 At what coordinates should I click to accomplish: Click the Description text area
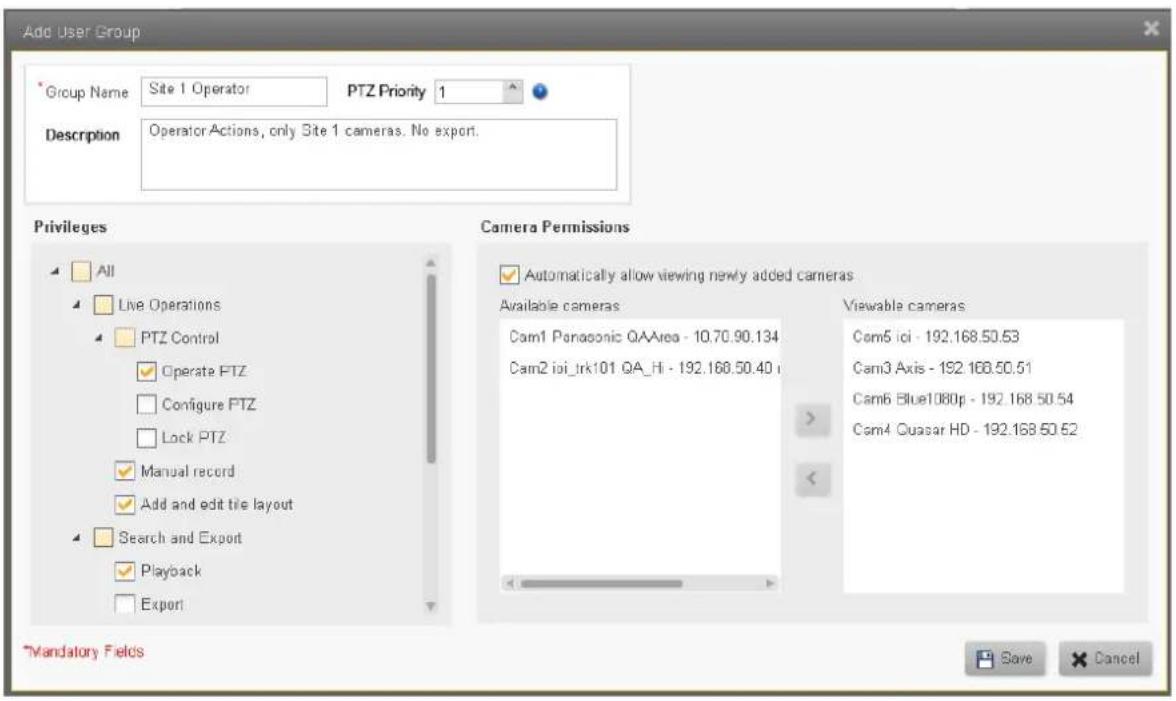click(x=379, y=154)
